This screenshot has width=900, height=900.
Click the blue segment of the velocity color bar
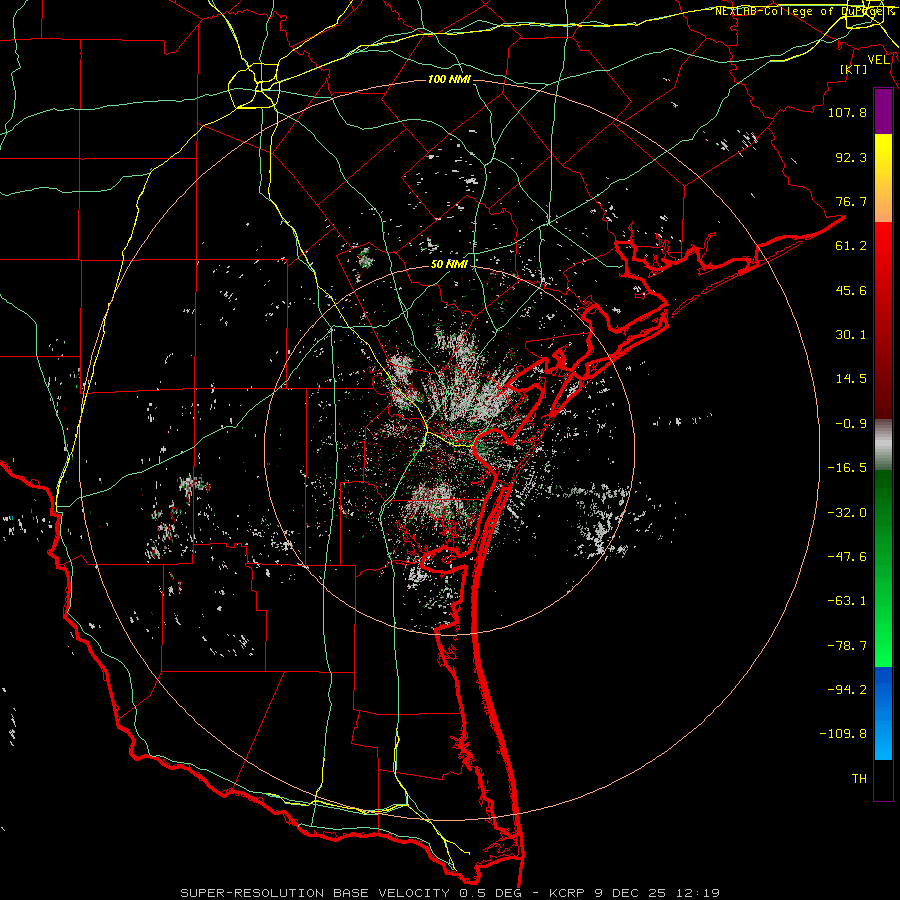pyautogui.click(x=883, y=713)
